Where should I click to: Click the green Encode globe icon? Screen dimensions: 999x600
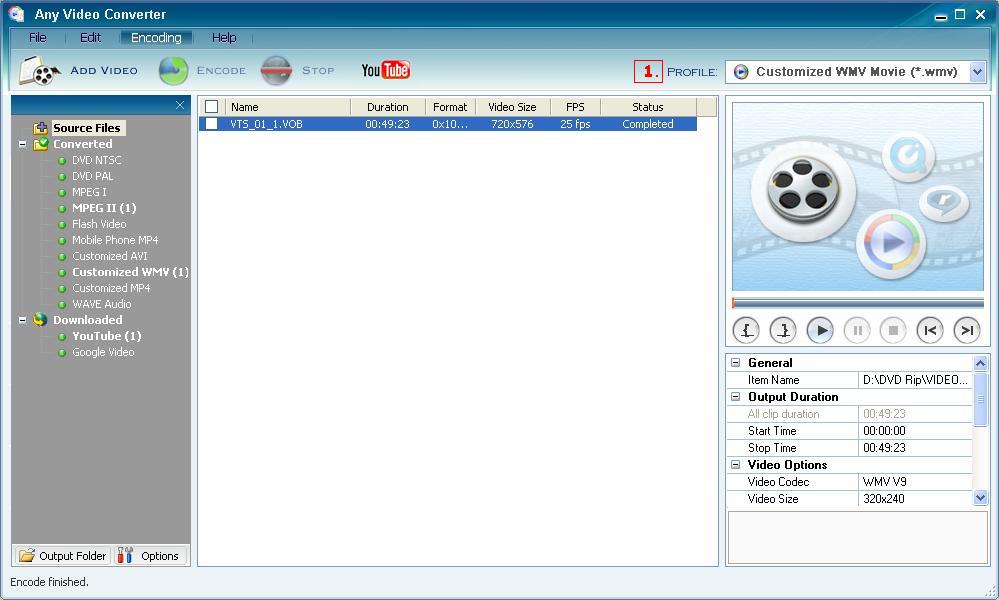[x=173, y=71]
